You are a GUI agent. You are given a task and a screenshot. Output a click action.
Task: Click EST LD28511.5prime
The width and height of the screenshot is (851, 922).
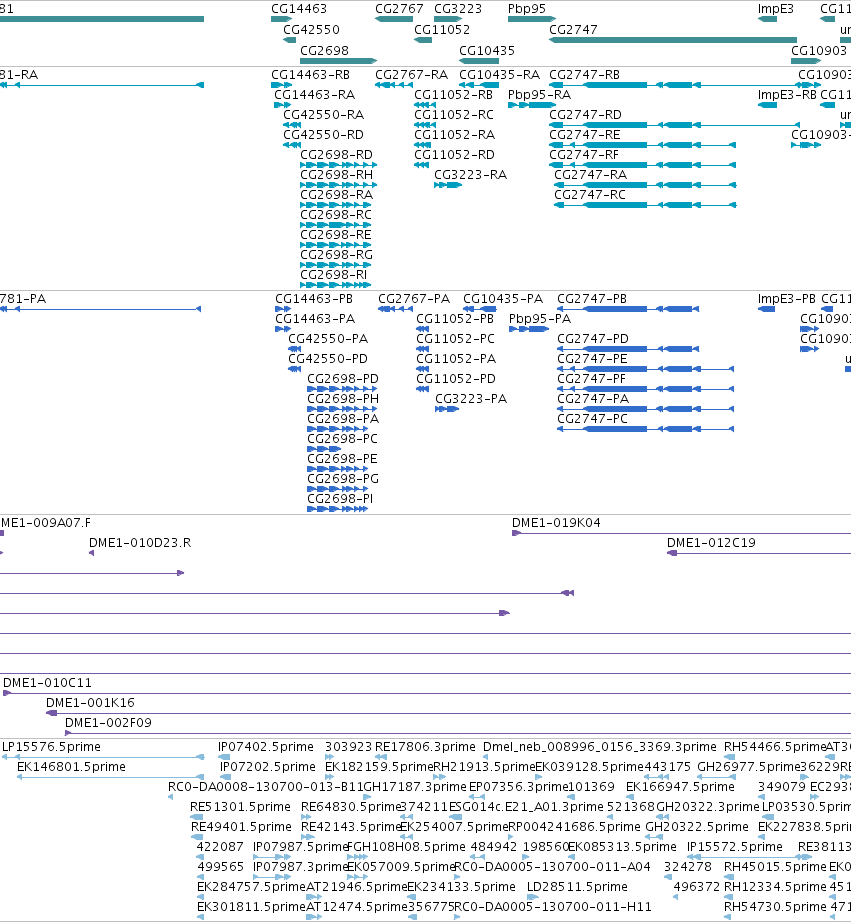point(577,887)
